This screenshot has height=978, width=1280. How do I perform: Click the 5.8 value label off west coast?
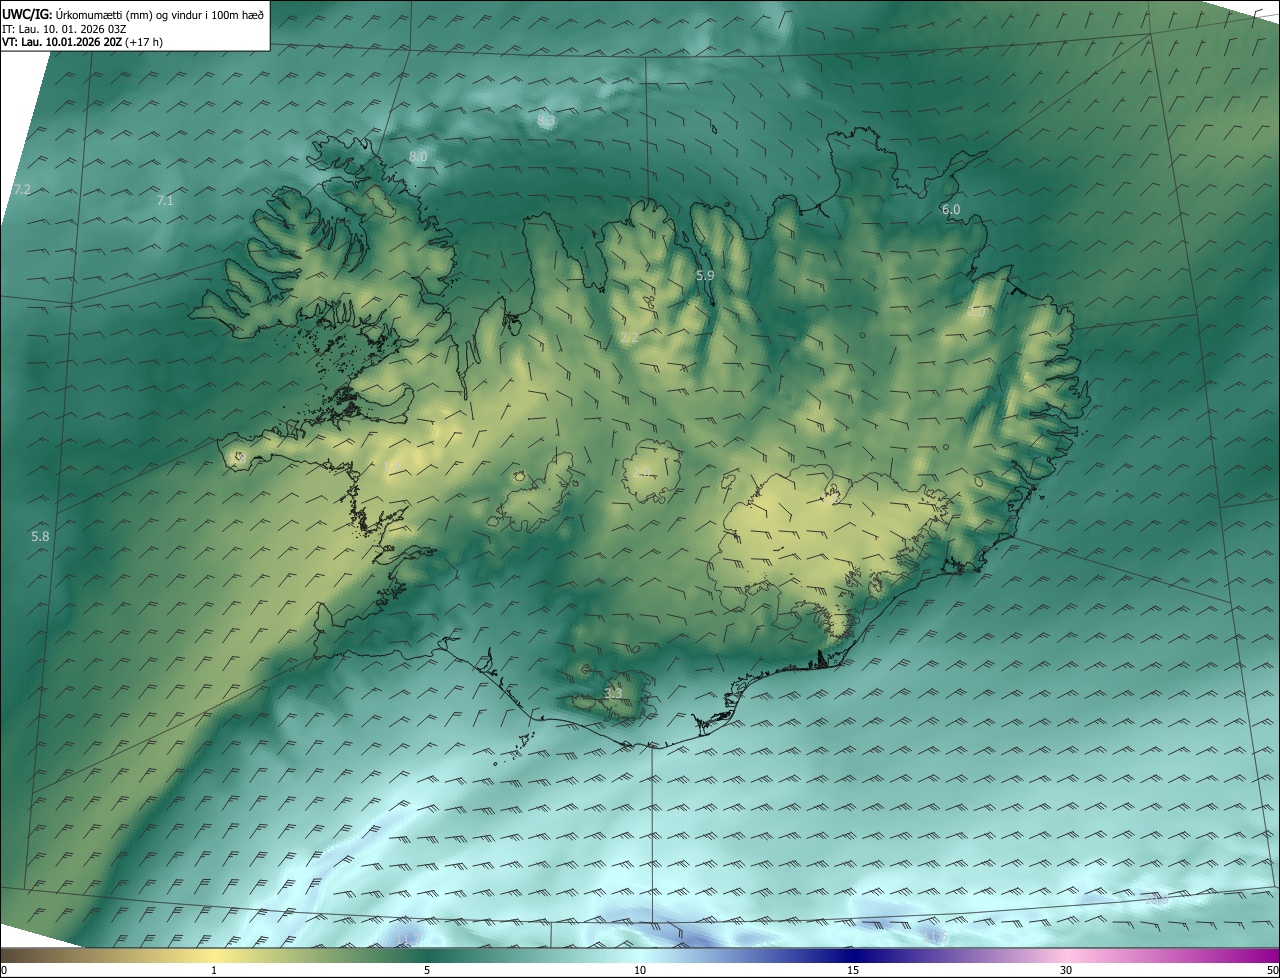[x=40, y=537]
